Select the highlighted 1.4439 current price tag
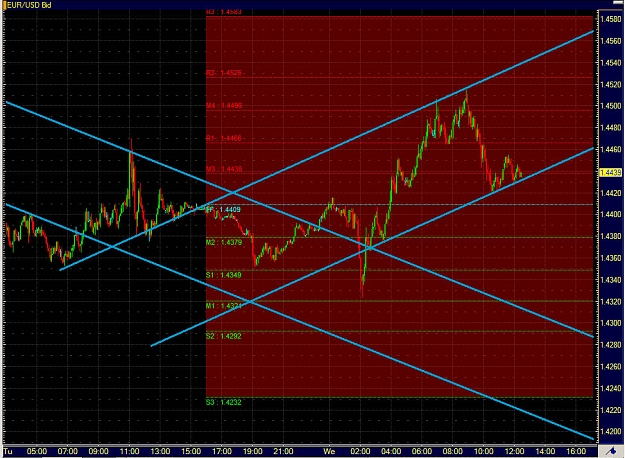The height and width of the screenshot is (458, 625). point(611,172)
